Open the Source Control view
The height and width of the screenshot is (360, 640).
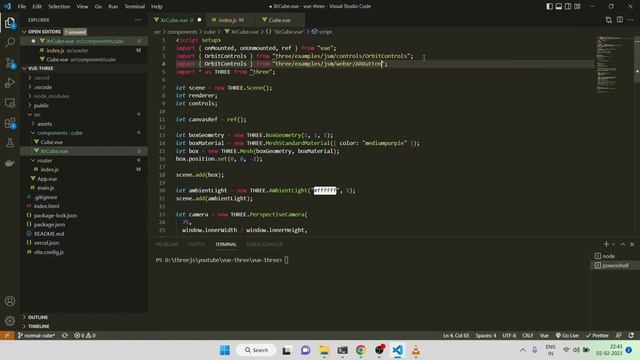[x=10, y=62]
